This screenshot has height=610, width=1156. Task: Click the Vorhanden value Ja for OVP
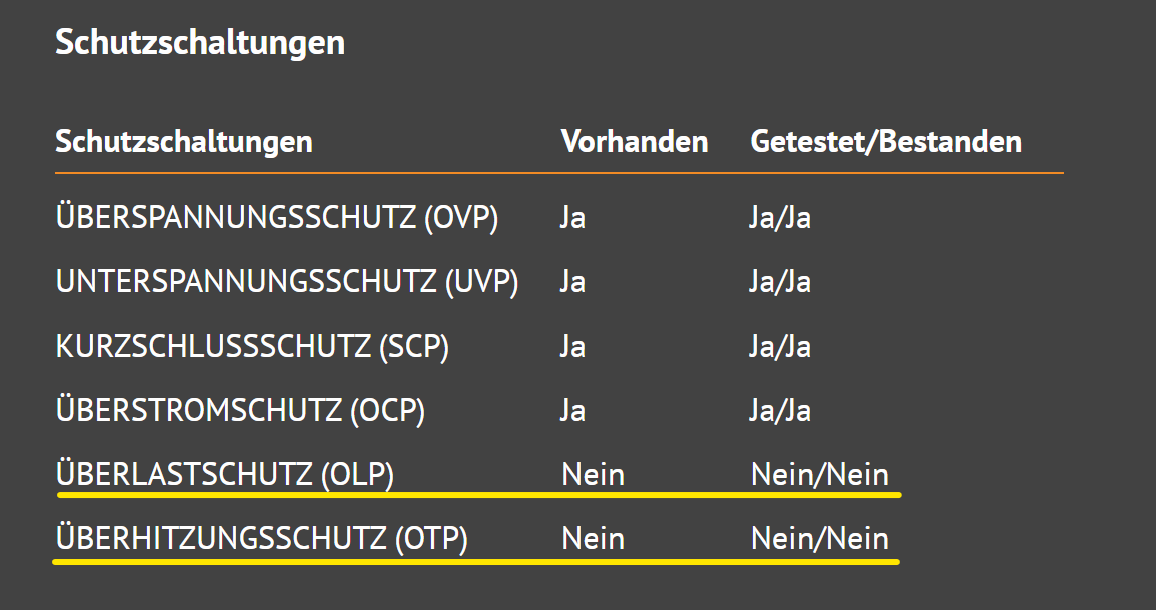573,218
